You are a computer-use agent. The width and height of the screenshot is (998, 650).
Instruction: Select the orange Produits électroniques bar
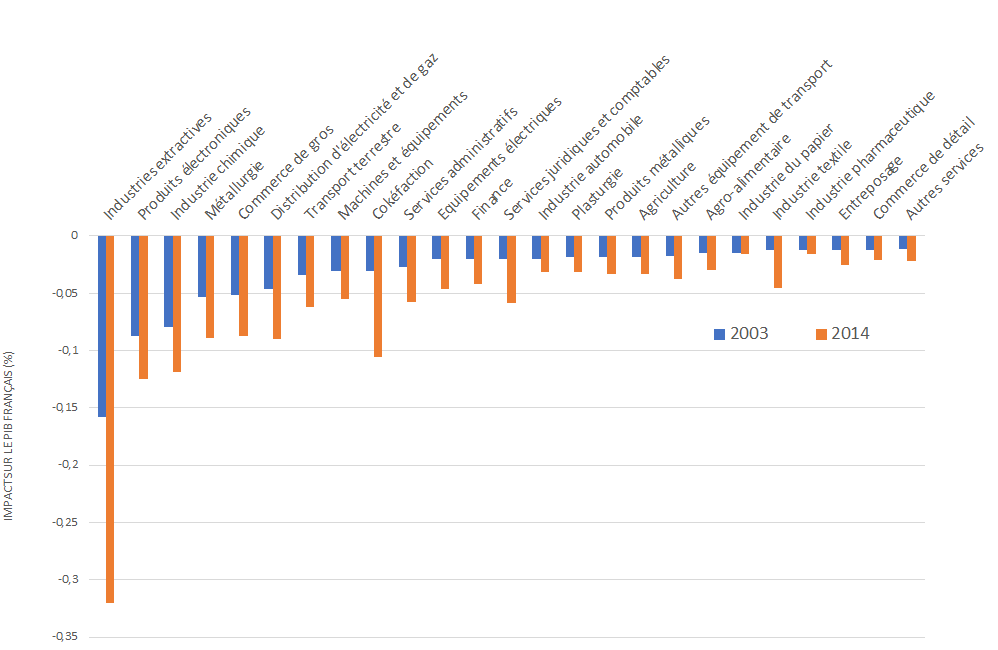pyautogui.click(x=143, y=308)
